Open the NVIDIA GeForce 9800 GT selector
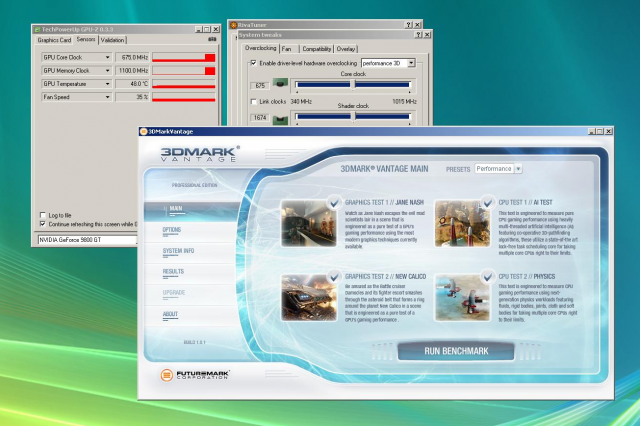Image resolution: width=640 pixels, height=426 pixels. pos(87,240)
